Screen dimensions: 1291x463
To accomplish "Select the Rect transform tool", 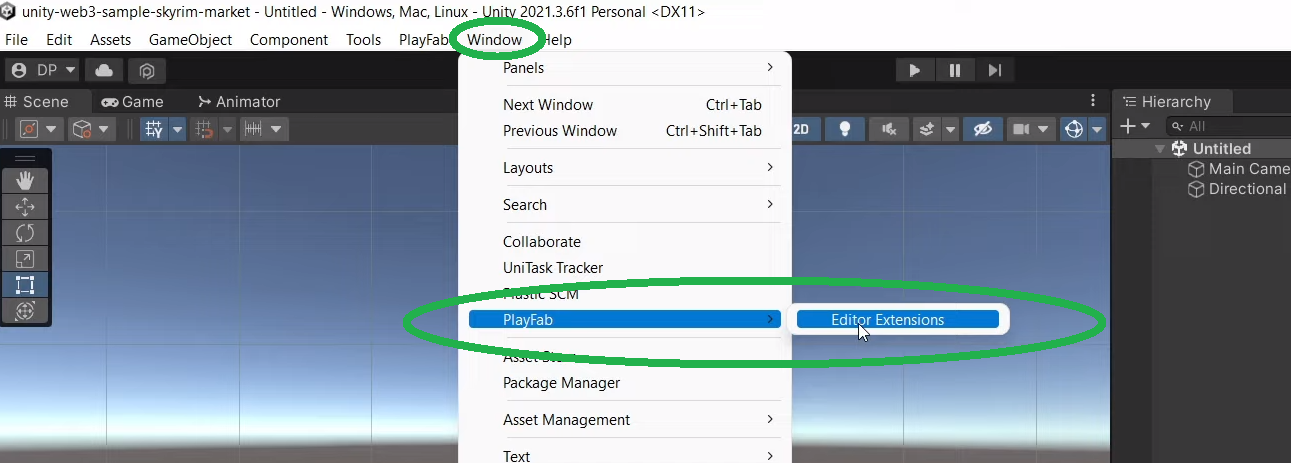I will 25,285.
